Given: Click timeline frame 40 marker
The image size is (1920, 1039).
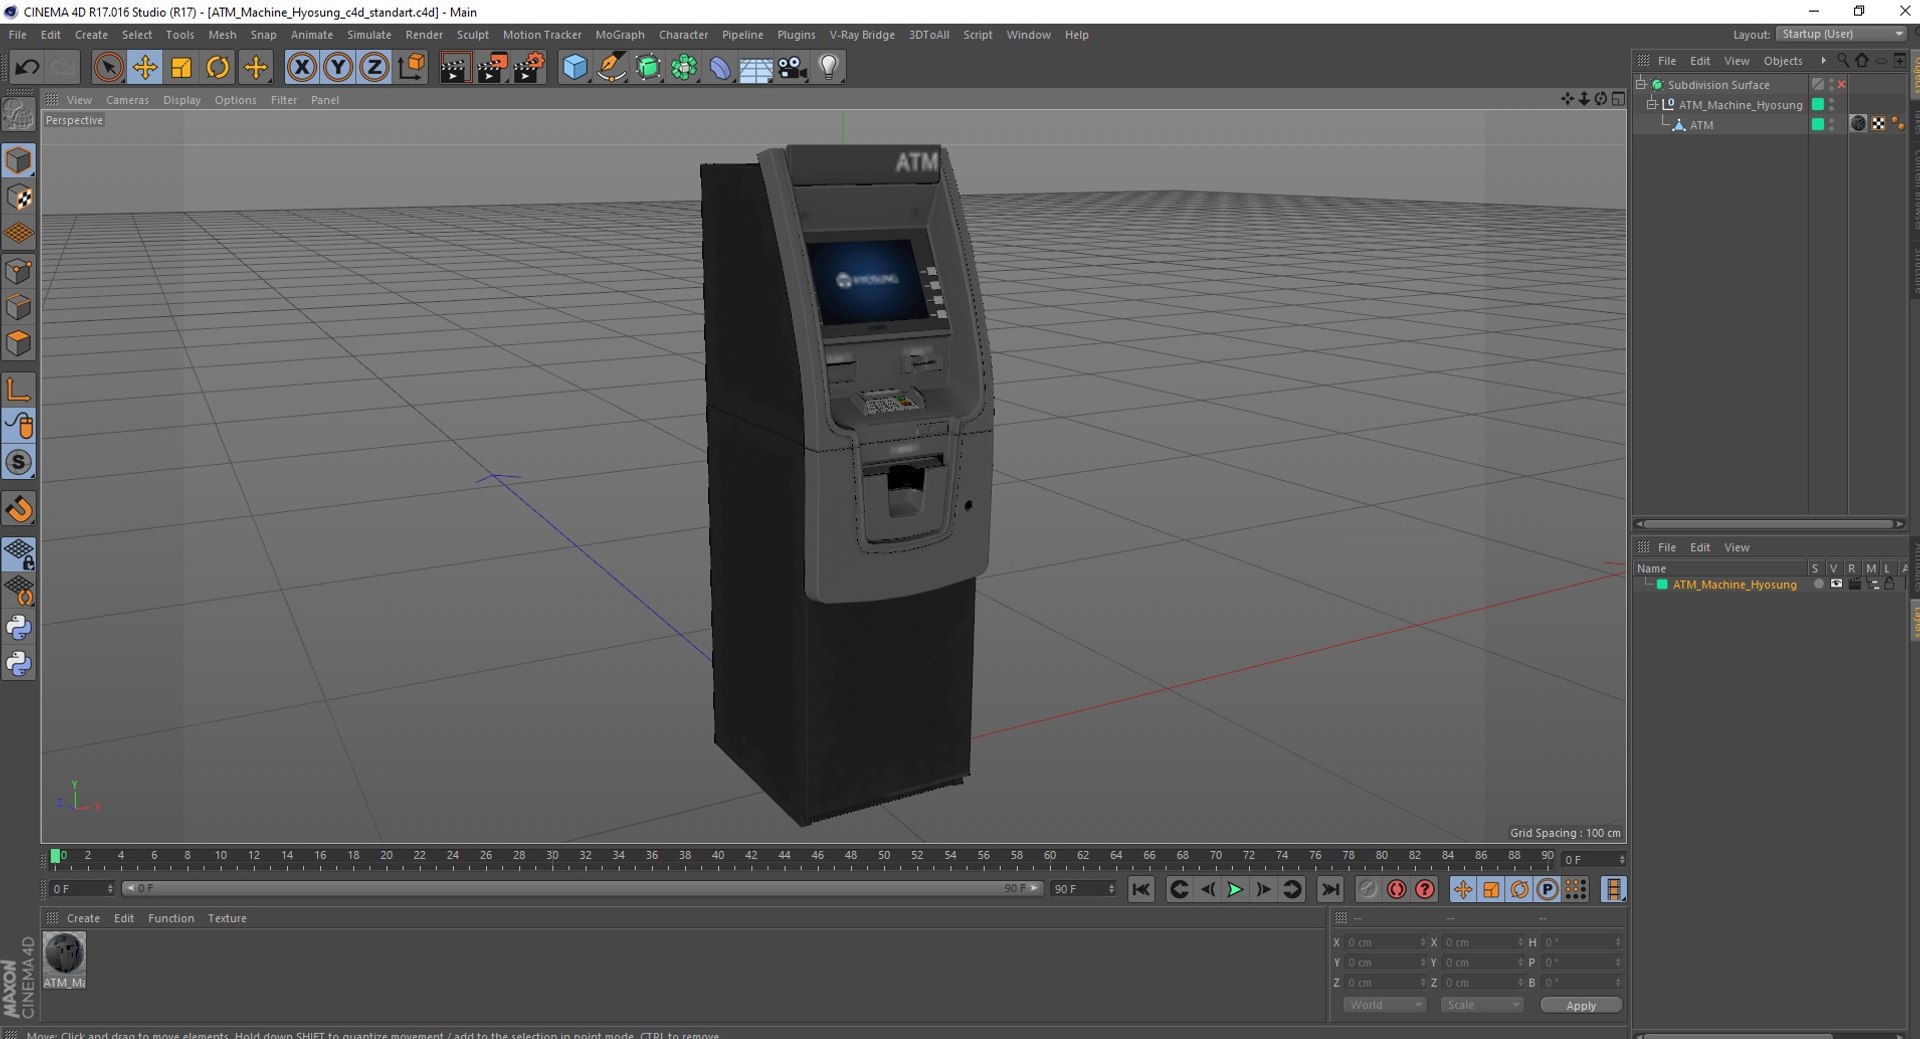Looking at the screenshot, I should [718, 857].
